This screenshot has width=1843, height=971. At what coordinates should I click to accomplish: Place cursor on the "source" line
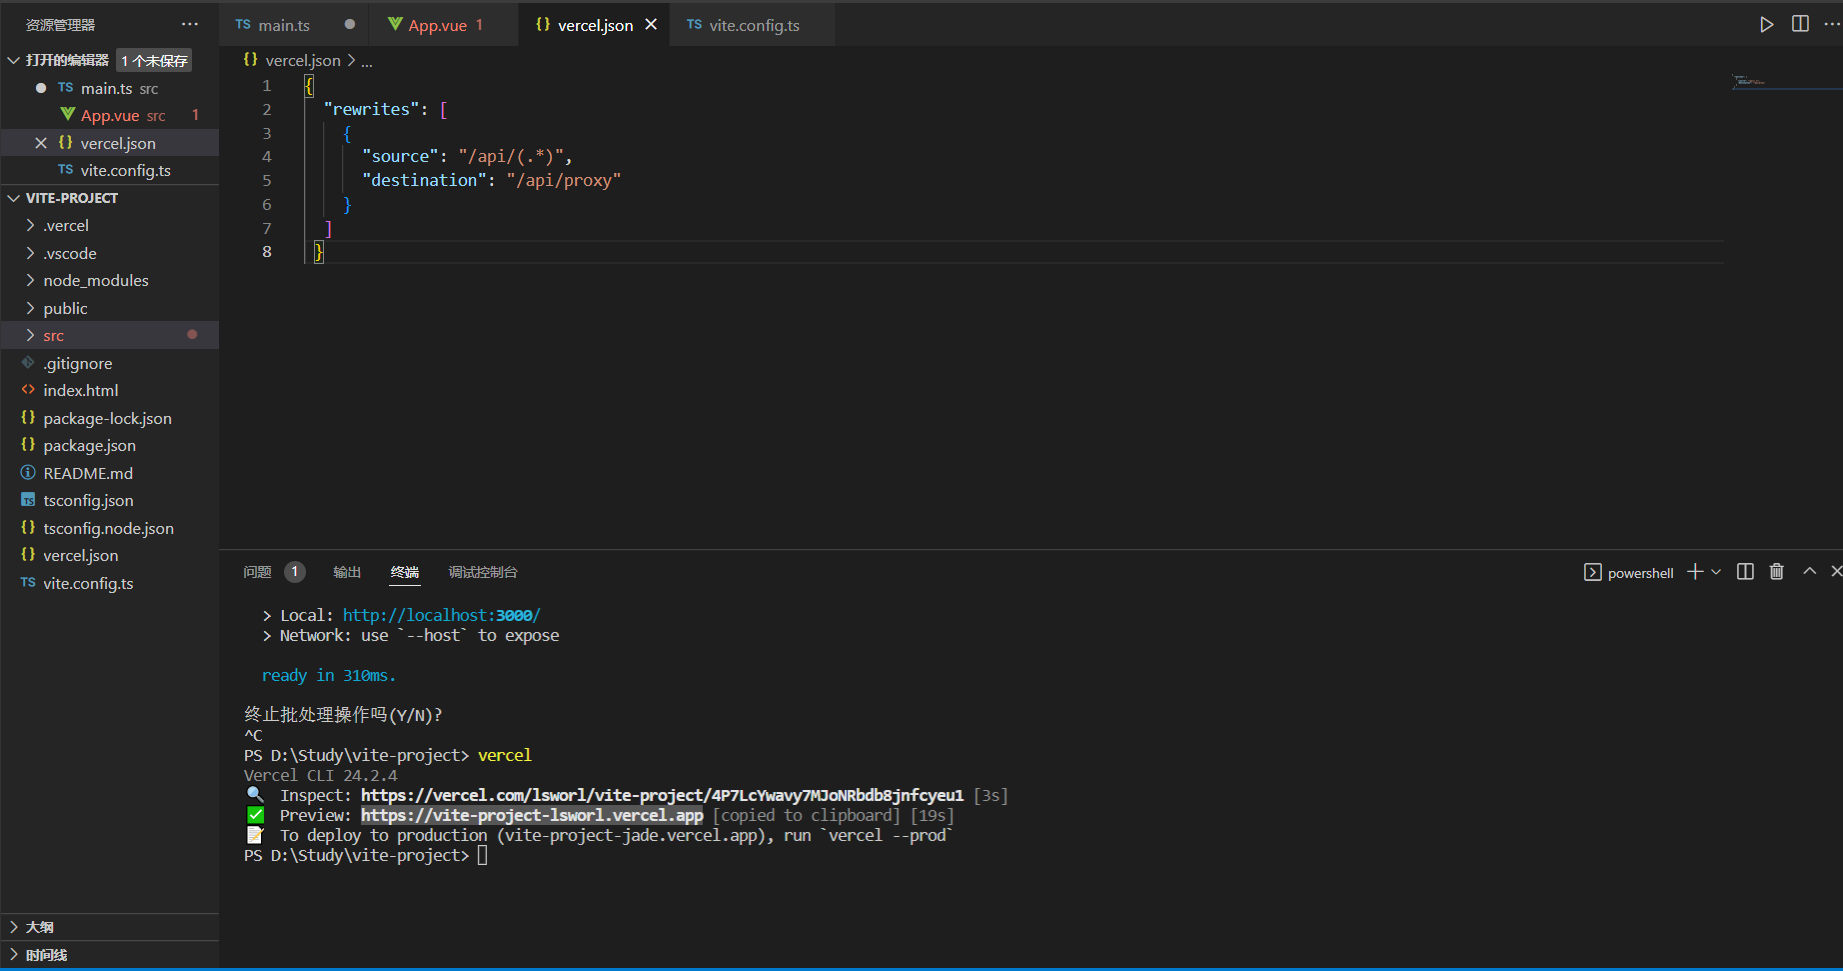[467, 157]
